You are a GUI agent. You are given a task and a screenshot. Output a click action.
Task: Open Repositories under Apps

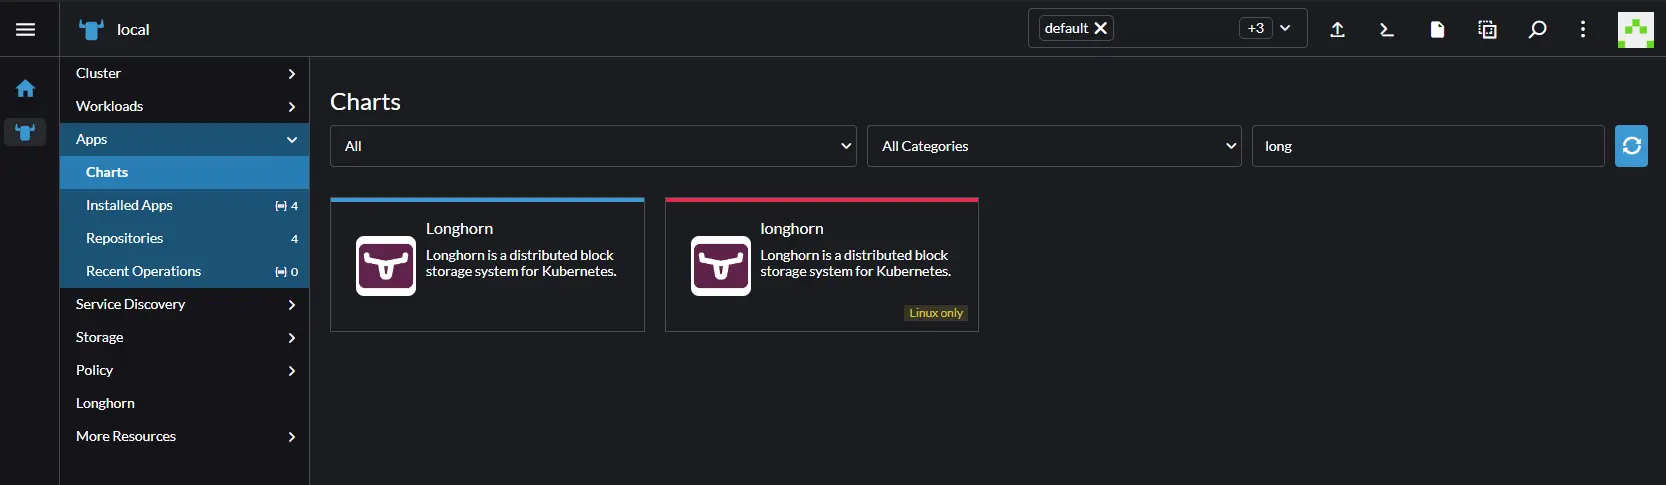pos(125,238)
